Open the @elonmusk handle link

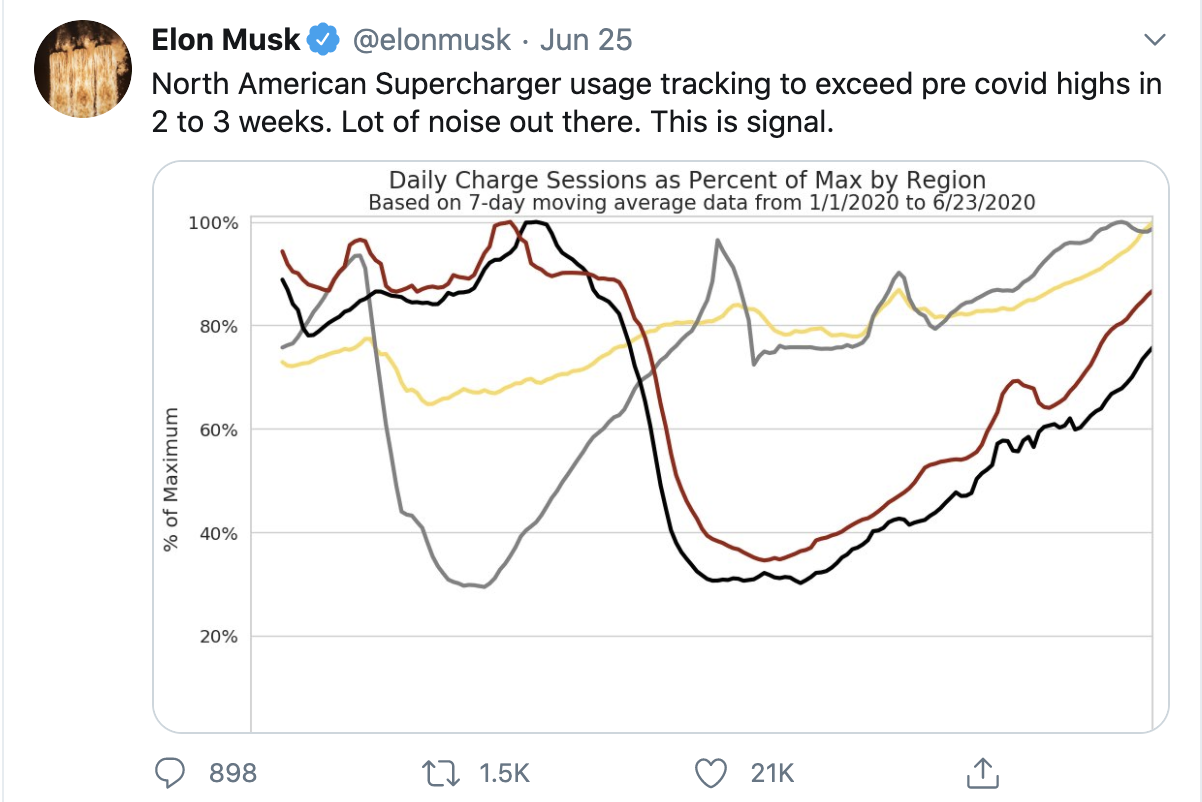pos(429,40)
